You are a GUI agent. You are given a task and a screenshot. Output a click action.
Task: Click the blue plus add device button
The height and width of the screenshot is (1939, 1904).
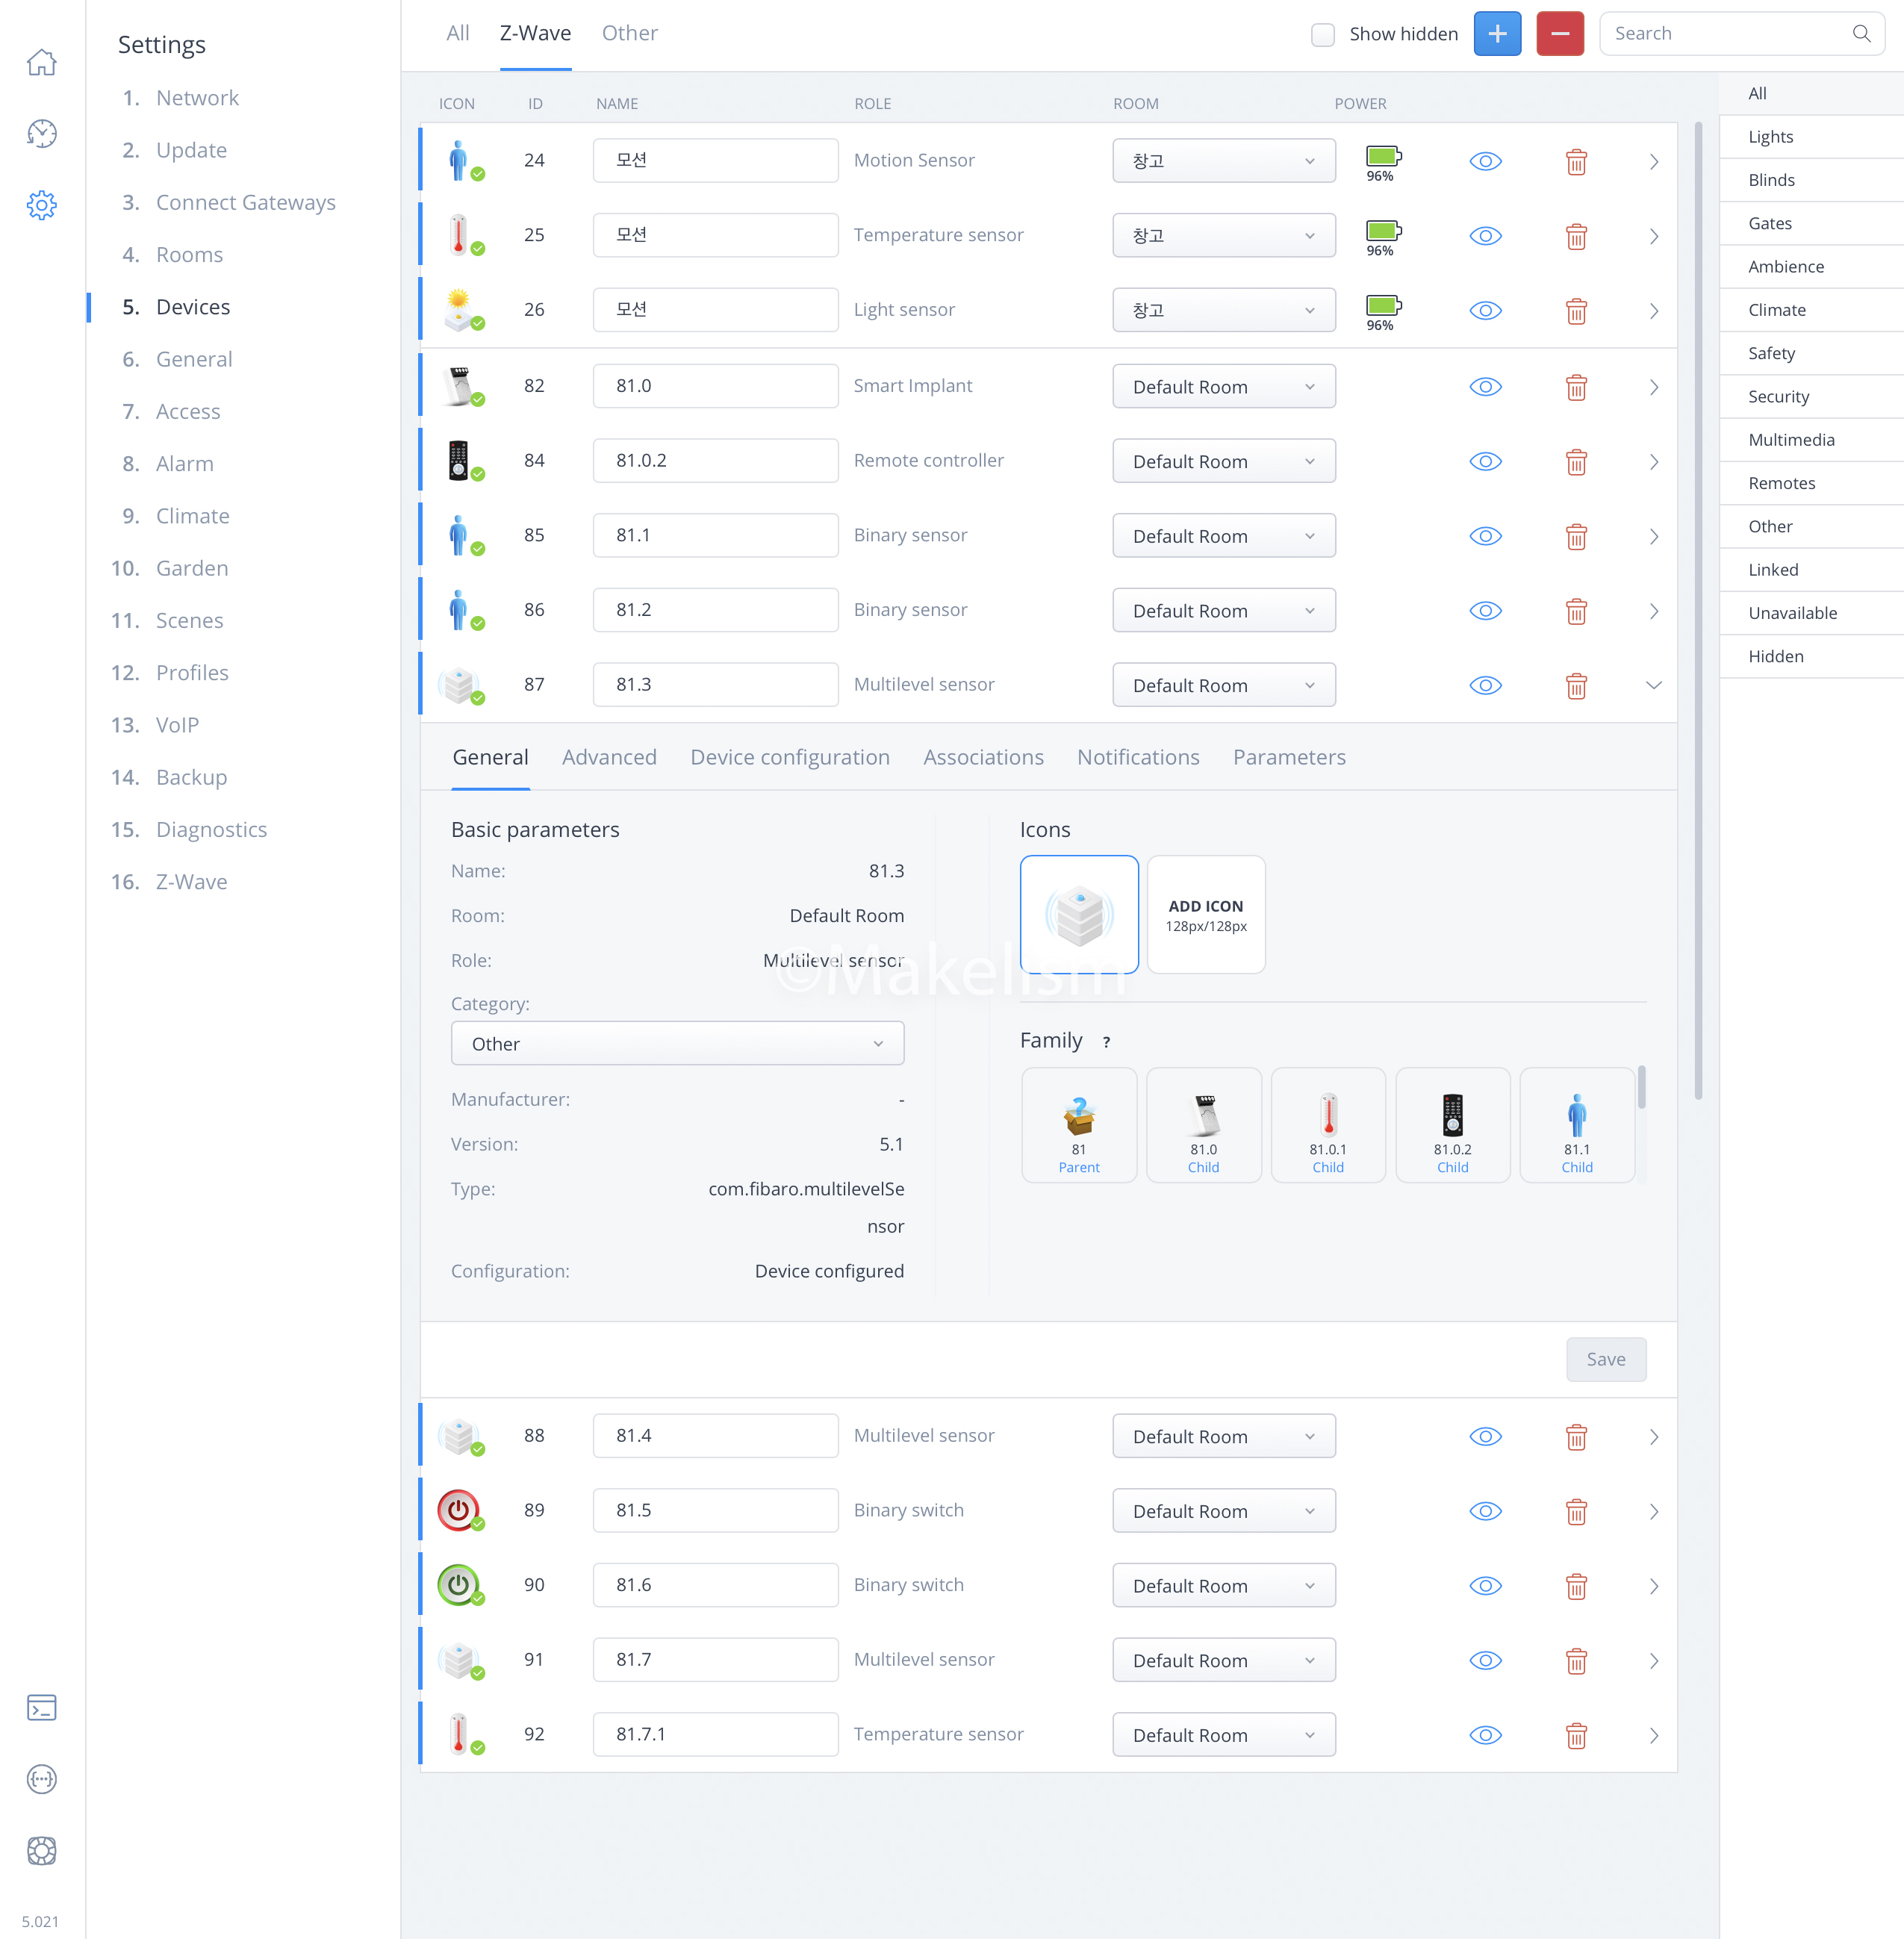click(1497, 34)
